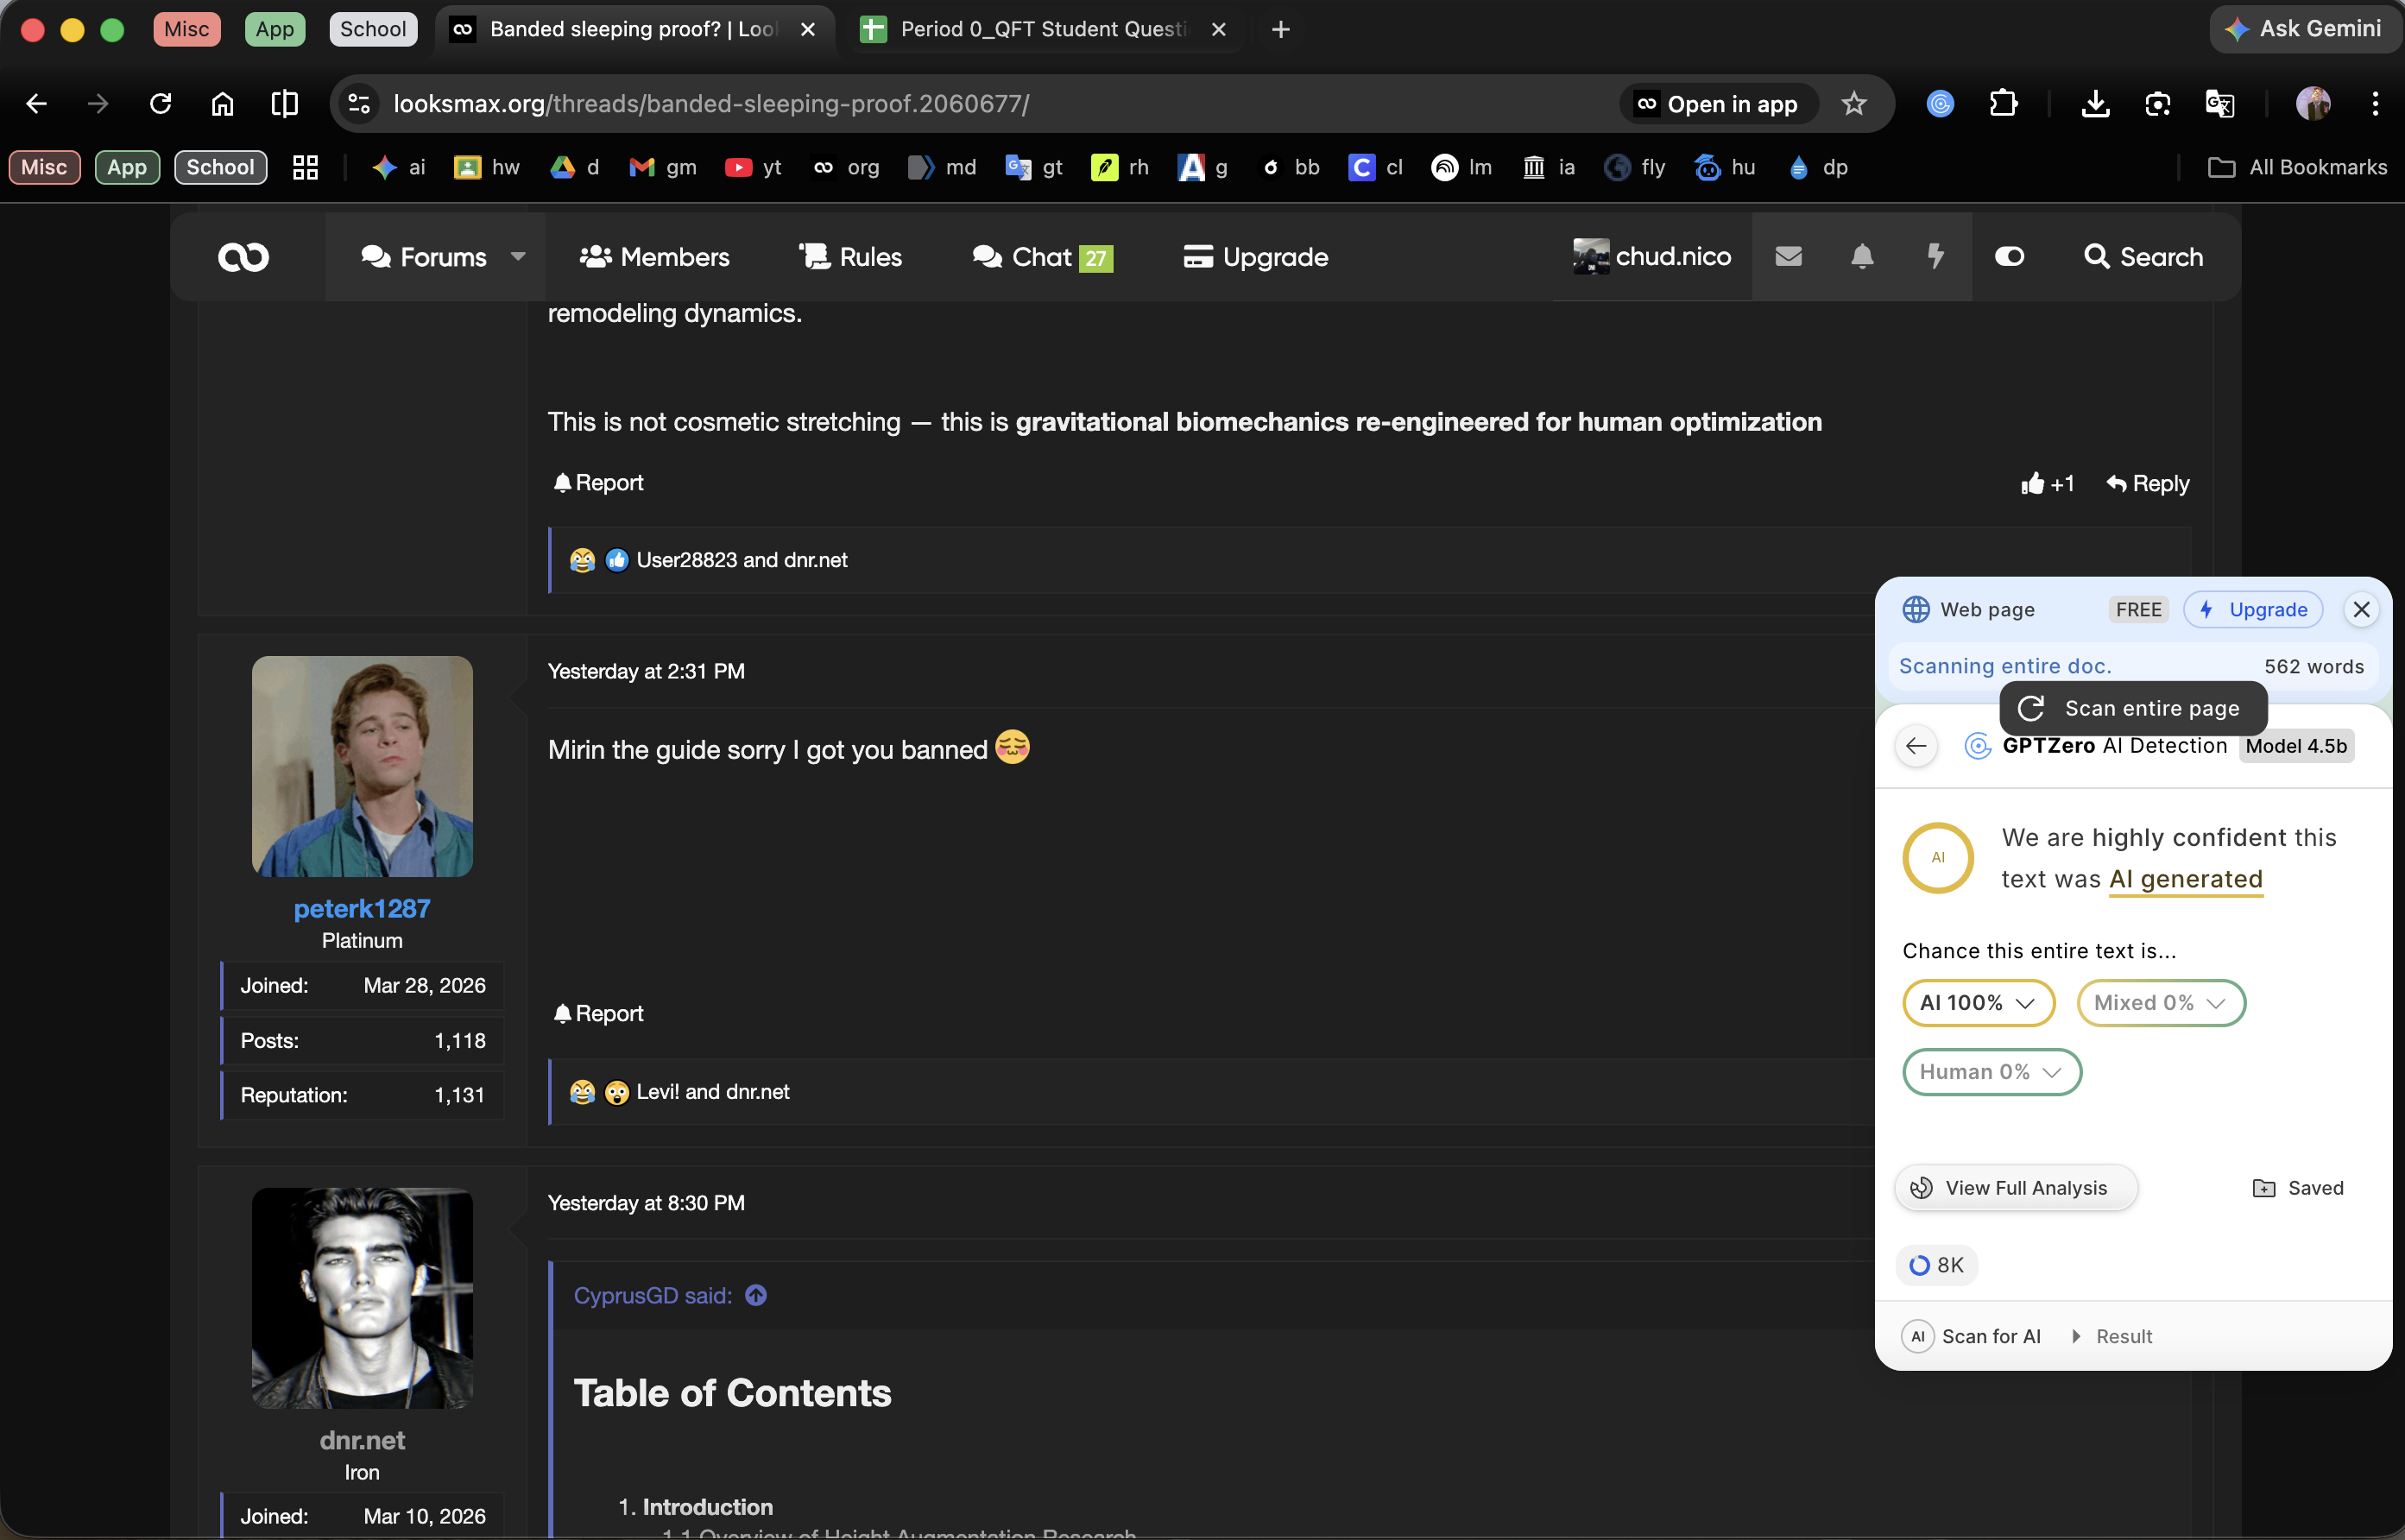Open Chat with 27 badge

(x=1042, y=256)
